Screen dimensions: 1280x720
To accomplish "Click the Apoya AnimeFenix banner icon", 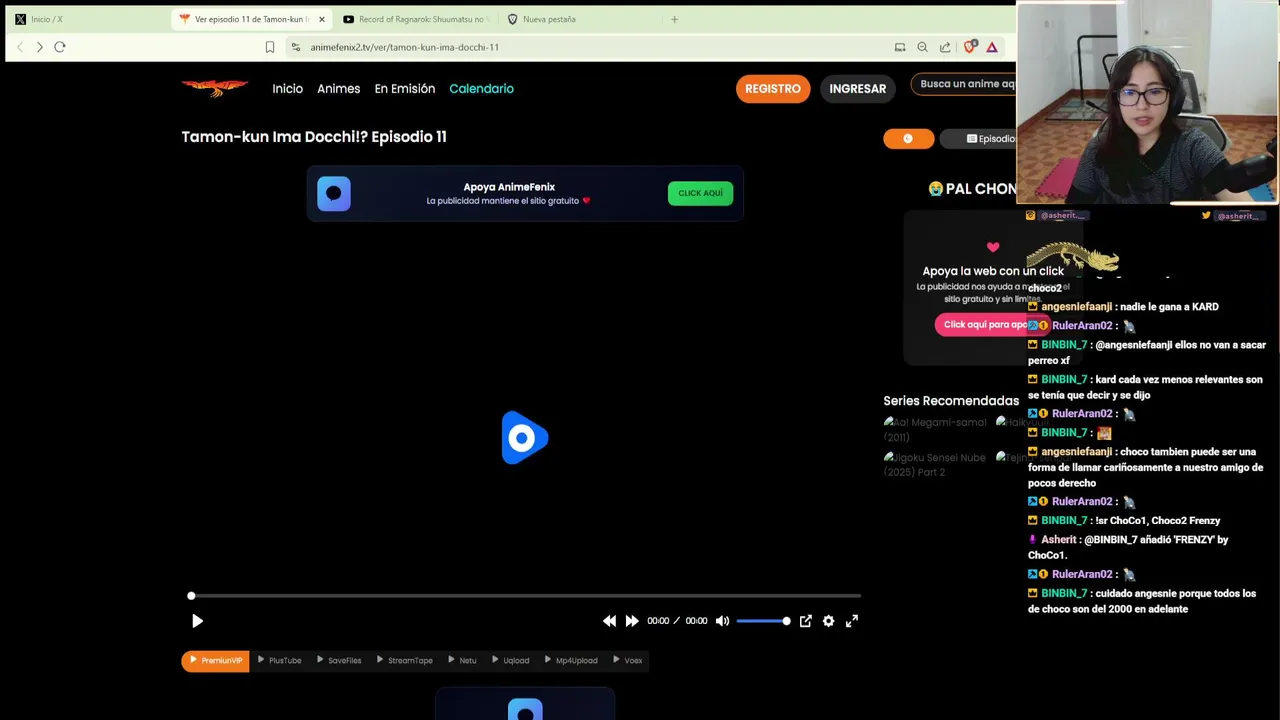I will [x=334, y=193].
